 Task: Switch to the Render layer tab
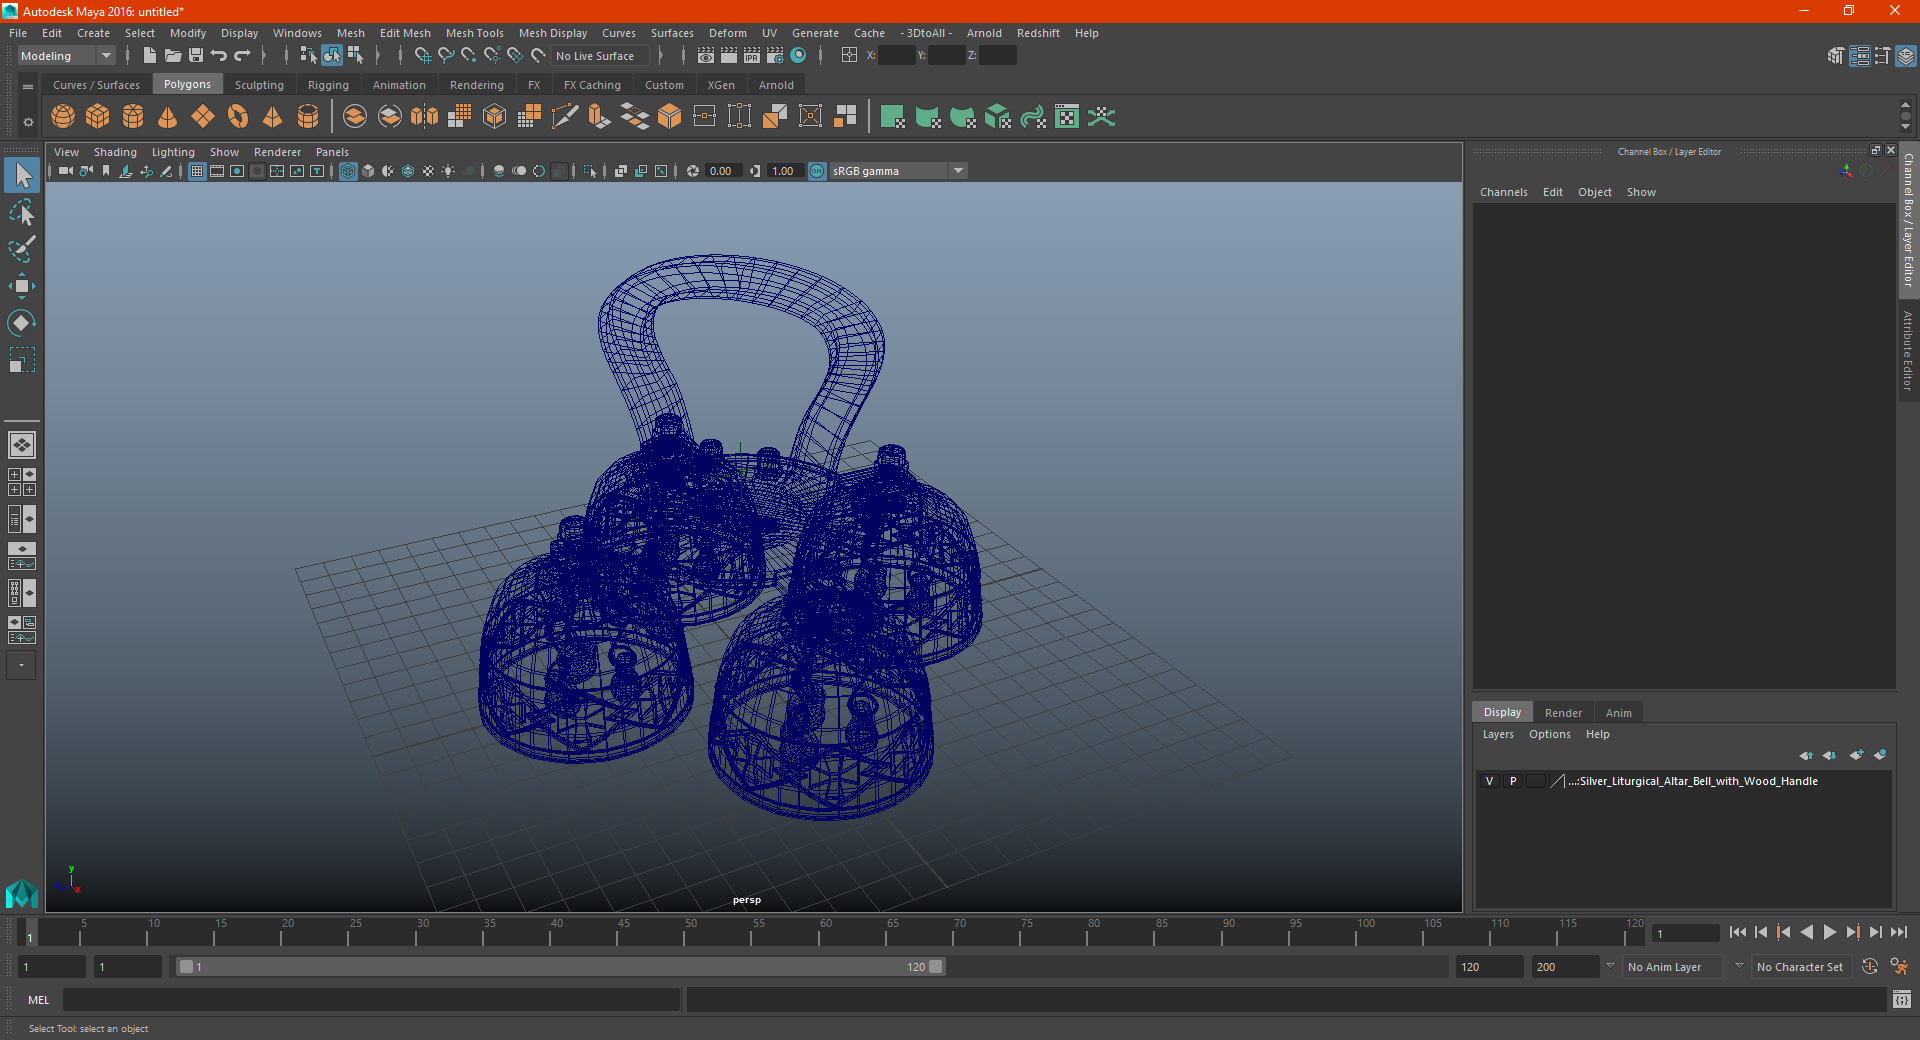[1563, 713]
